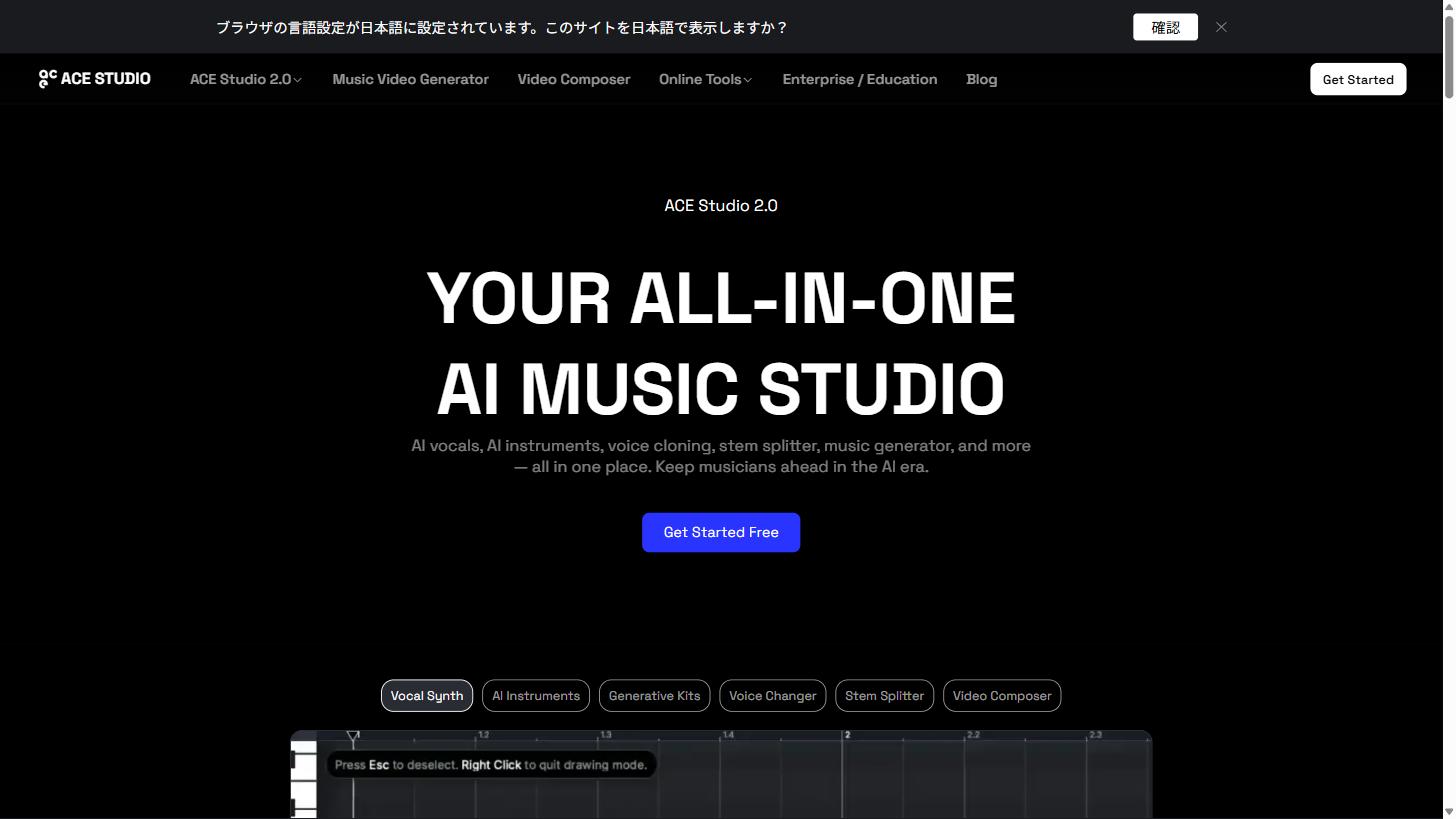Confirm Japanese language with 確認 button
This screenshot has width=1456, height=819.
click(1165, 27)
